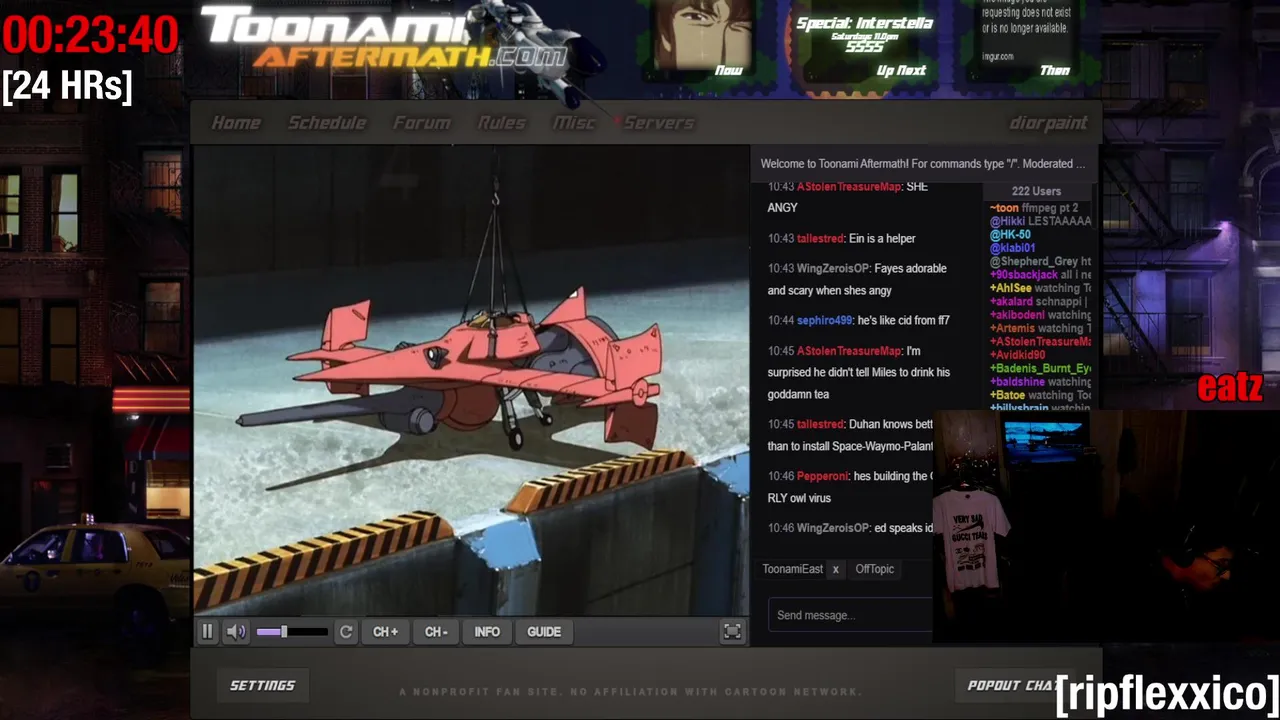The image size is (1280, 720).
Task: Open the channel GUIDE
Action: (x=544, y=632)
